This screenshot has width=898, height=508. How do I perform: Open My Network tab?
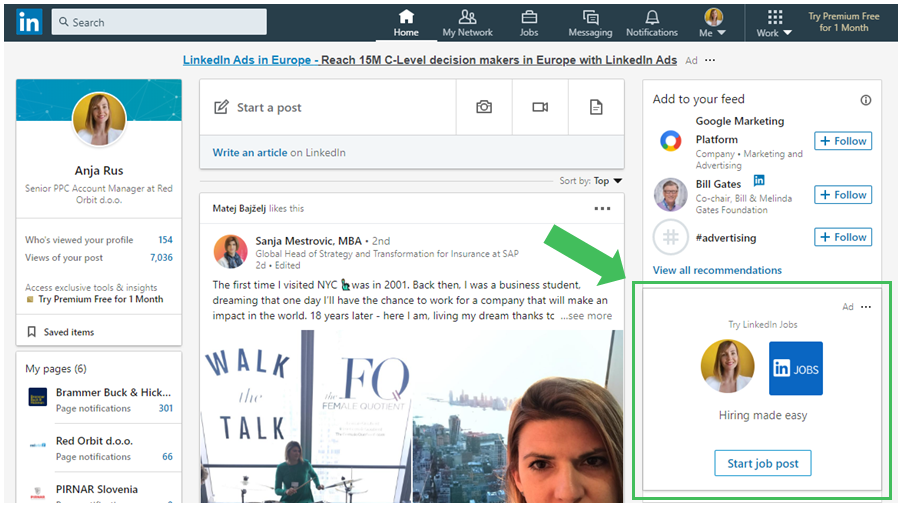coord(467,23)
